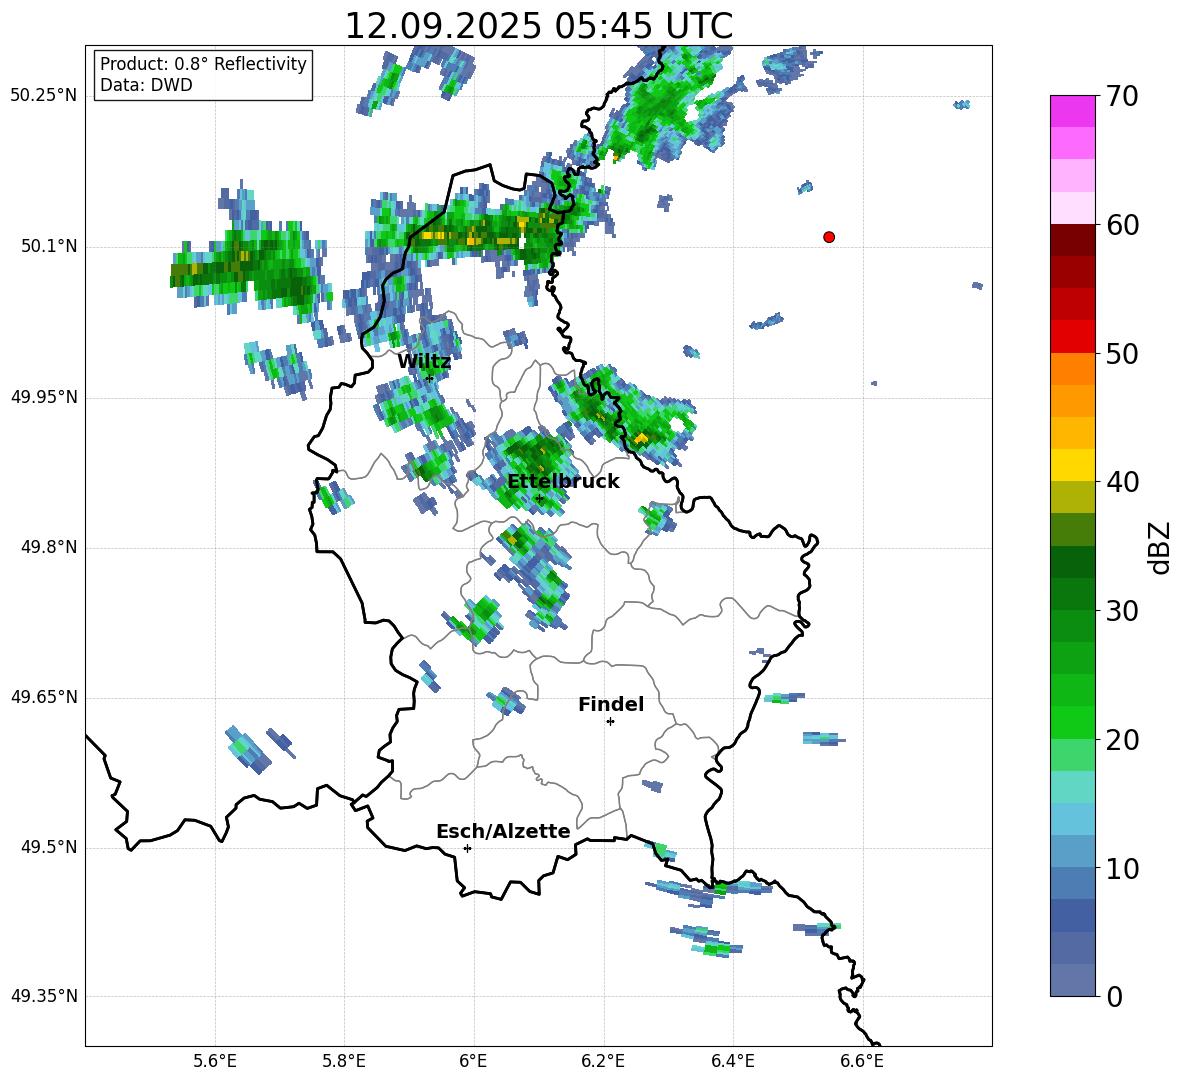
Task: Click the 6.6°E longitude label
Action: (862, 1061)
